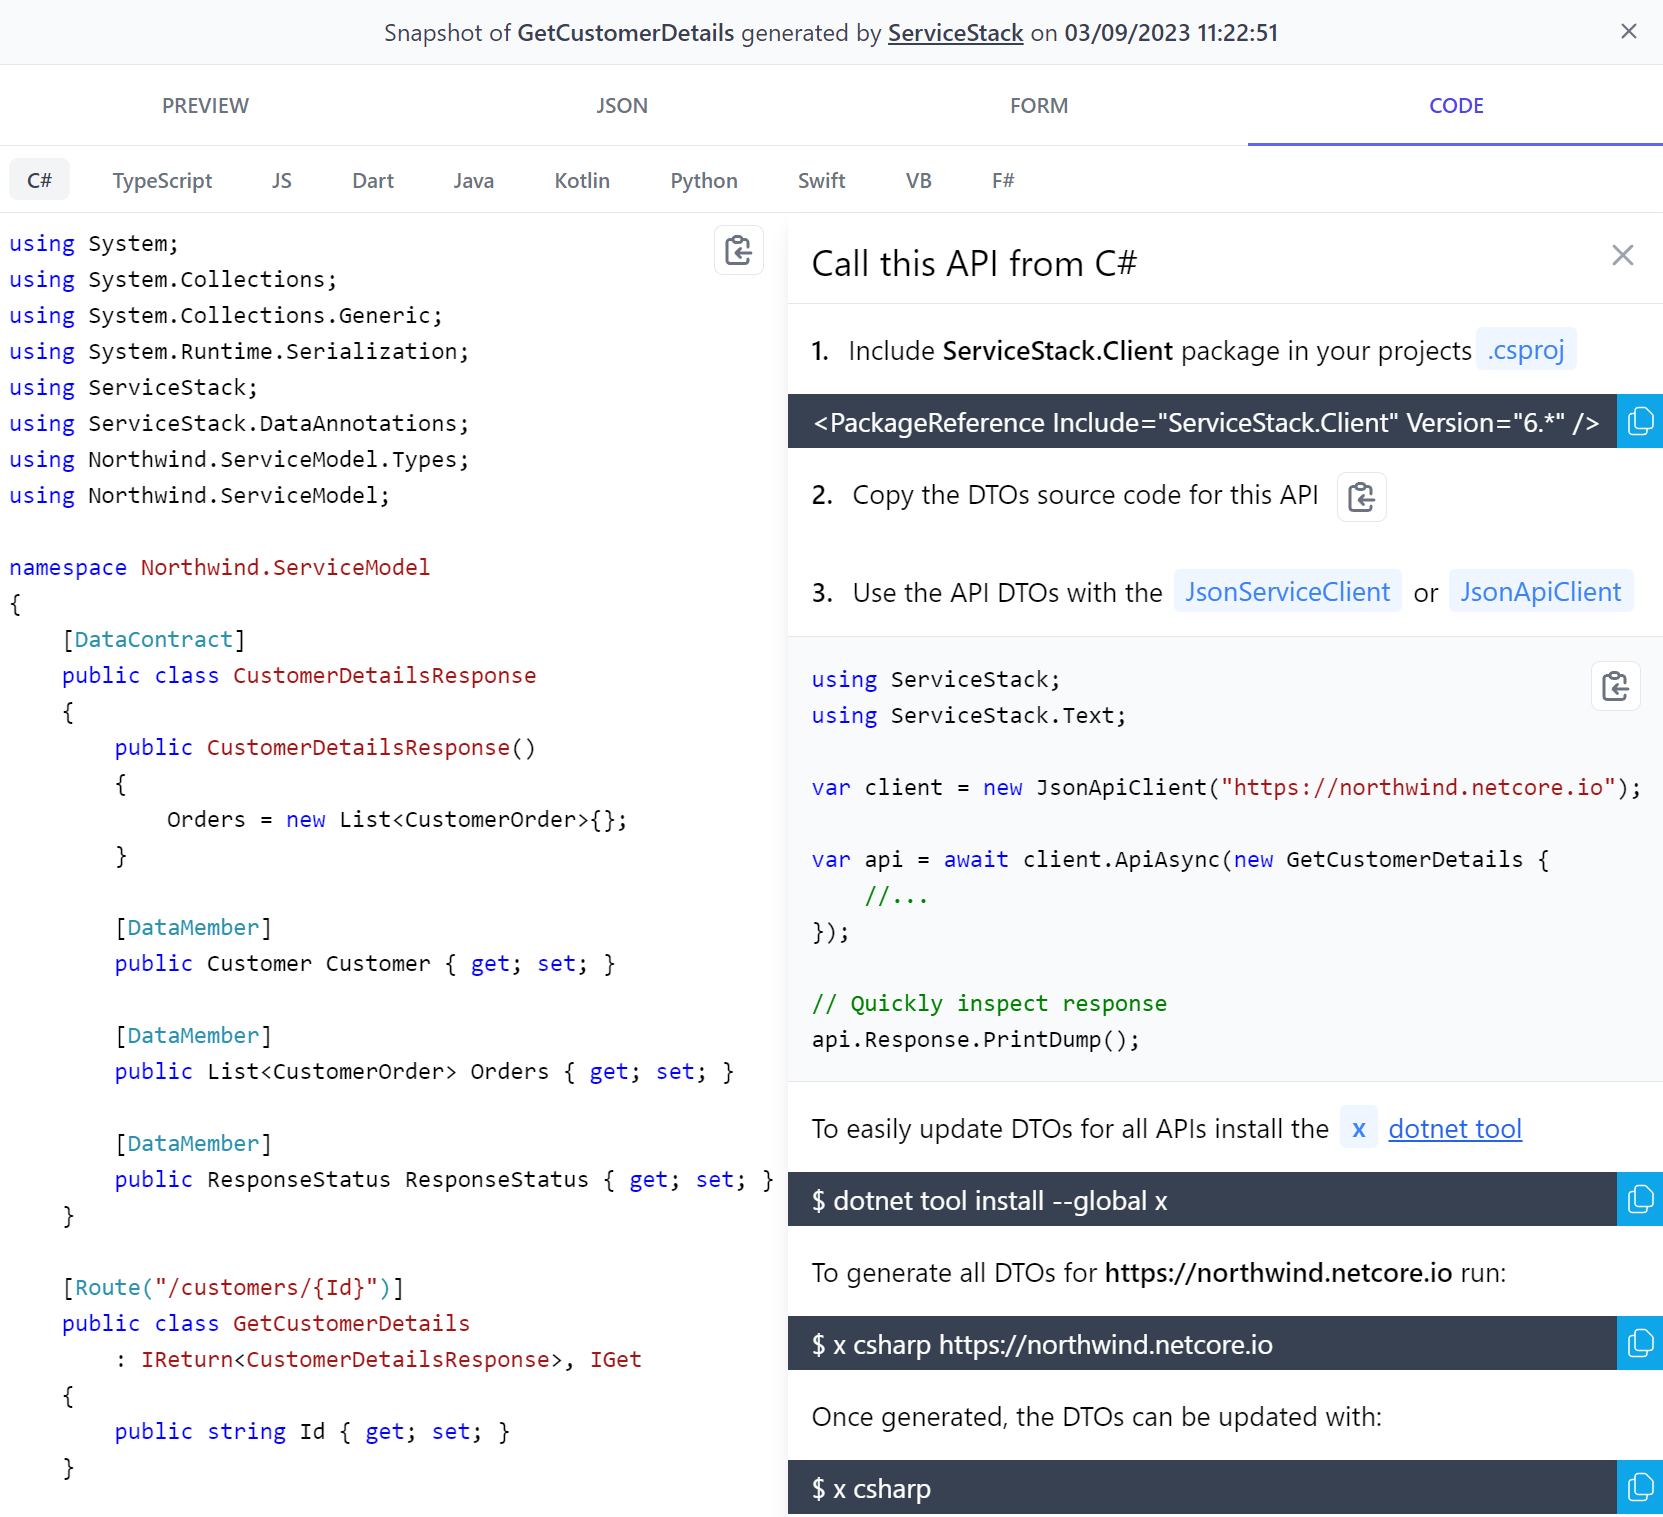Click the List<CustomerOrder> Orders property line
This screenshot has height=1517, width=1663.
(x=425, y=1071)
